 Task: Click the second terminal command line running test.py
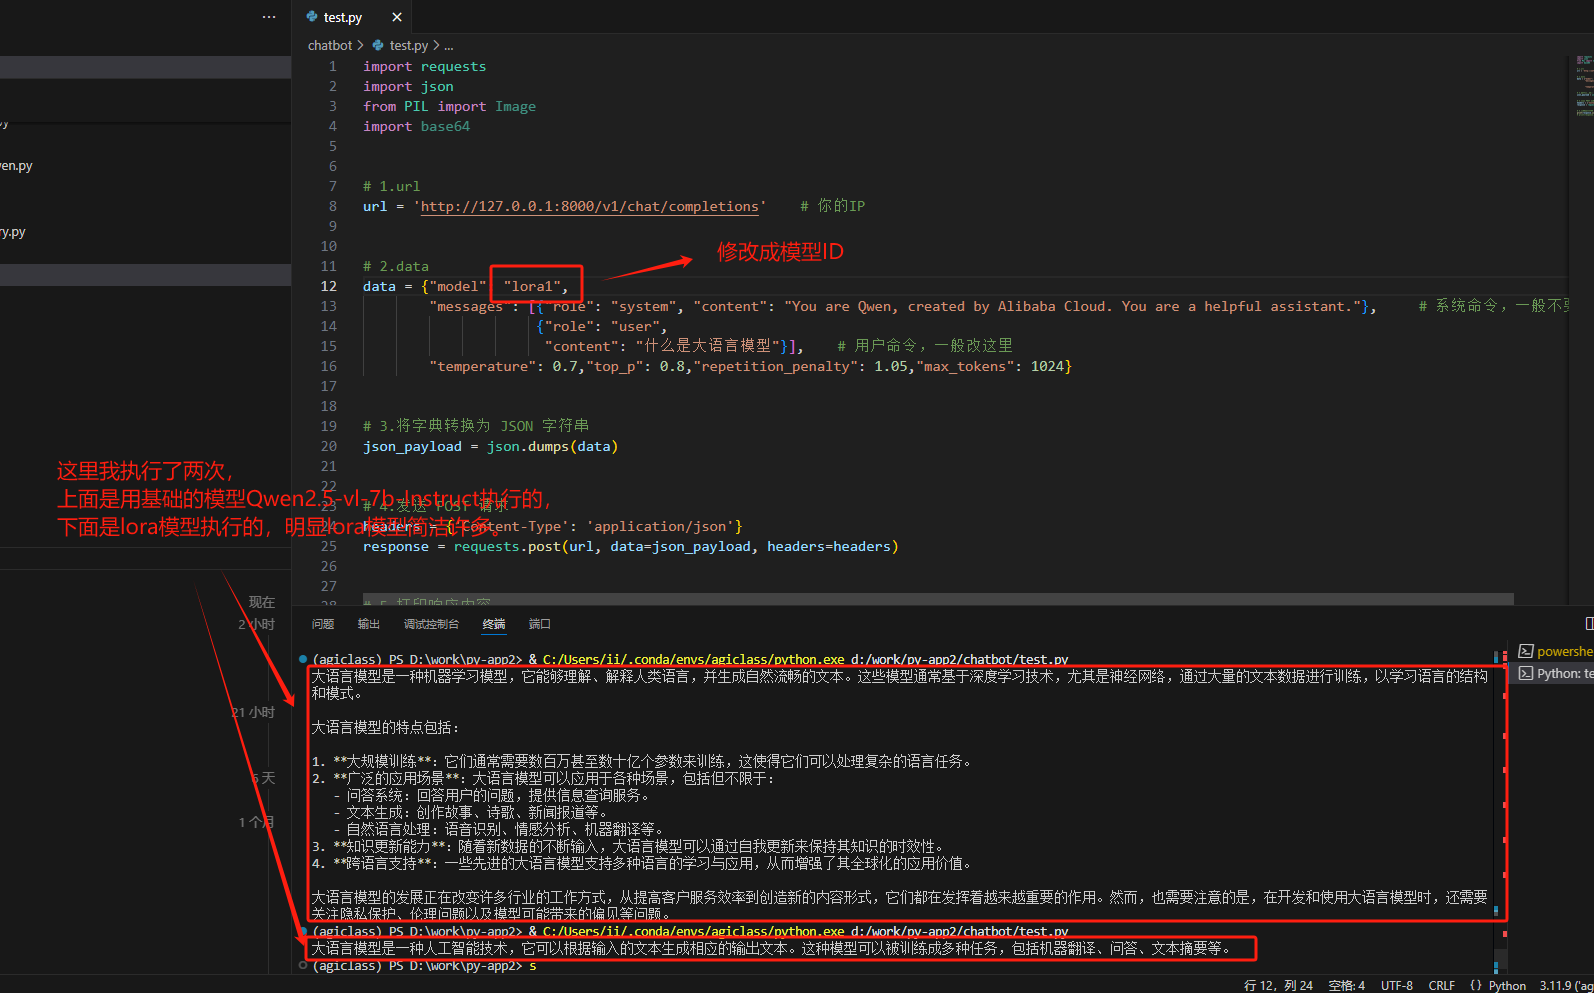(690, 931)
